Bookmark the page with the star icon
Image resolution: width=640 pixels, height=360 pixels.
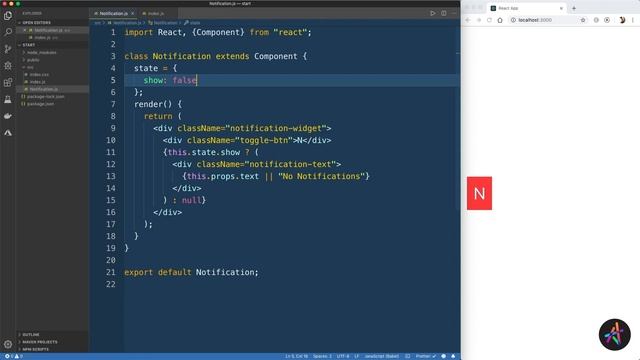pos(583,20)
